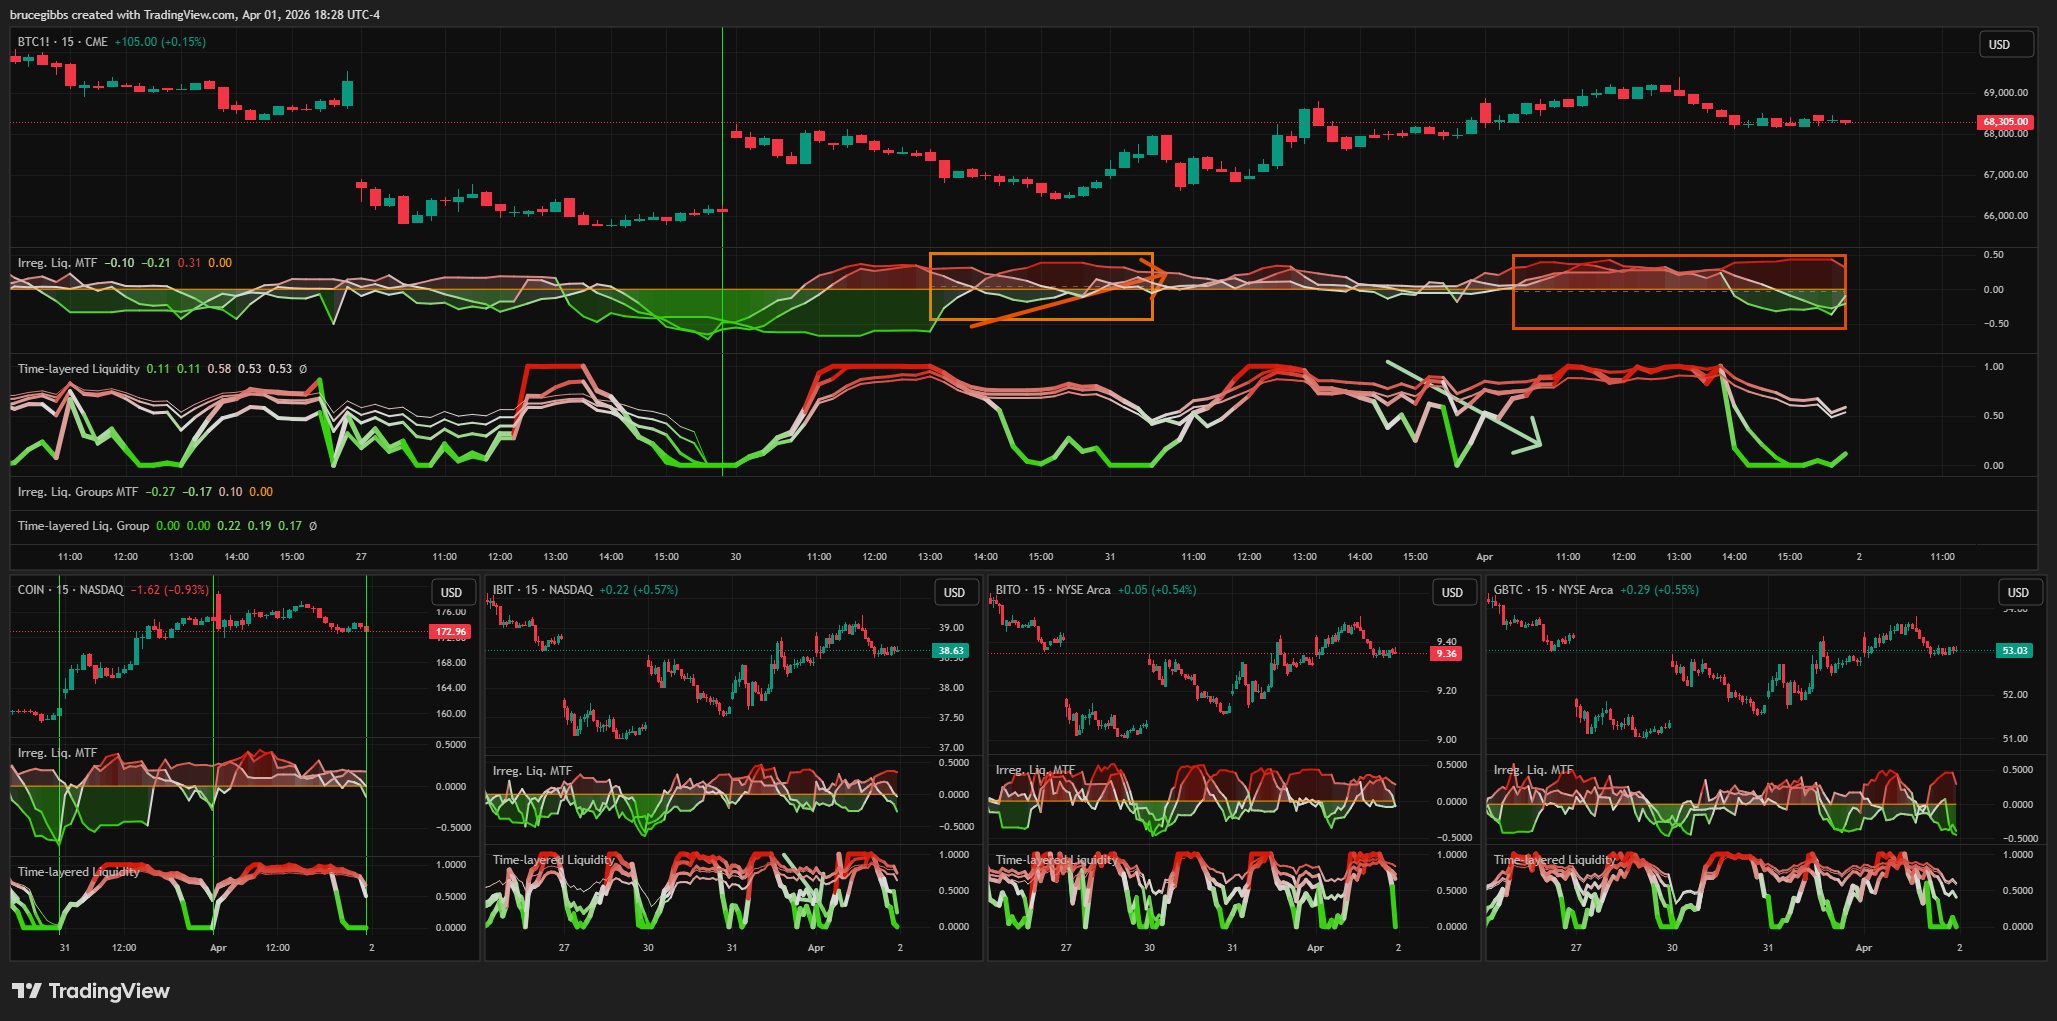The image size is (2057, 1021).
Task: Click the Ø symbol after Time-layered Liquidity values
Action: (x=303, y=369)
